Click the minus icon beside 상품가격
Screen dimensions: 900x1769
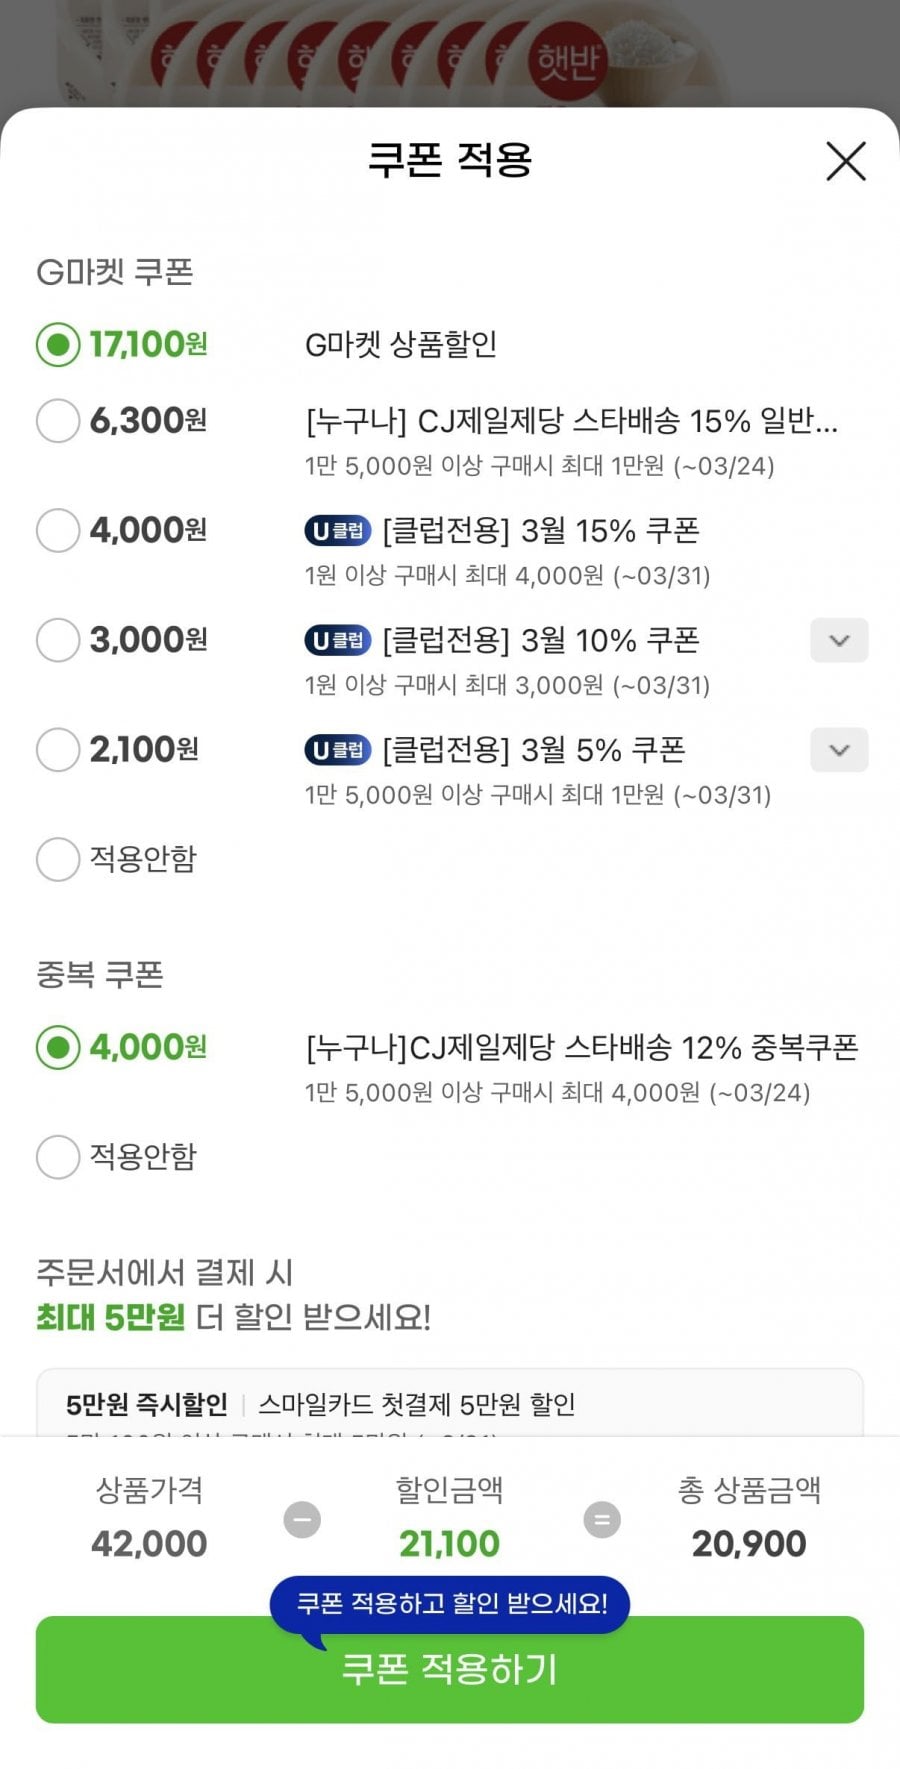pos(302,1520)
